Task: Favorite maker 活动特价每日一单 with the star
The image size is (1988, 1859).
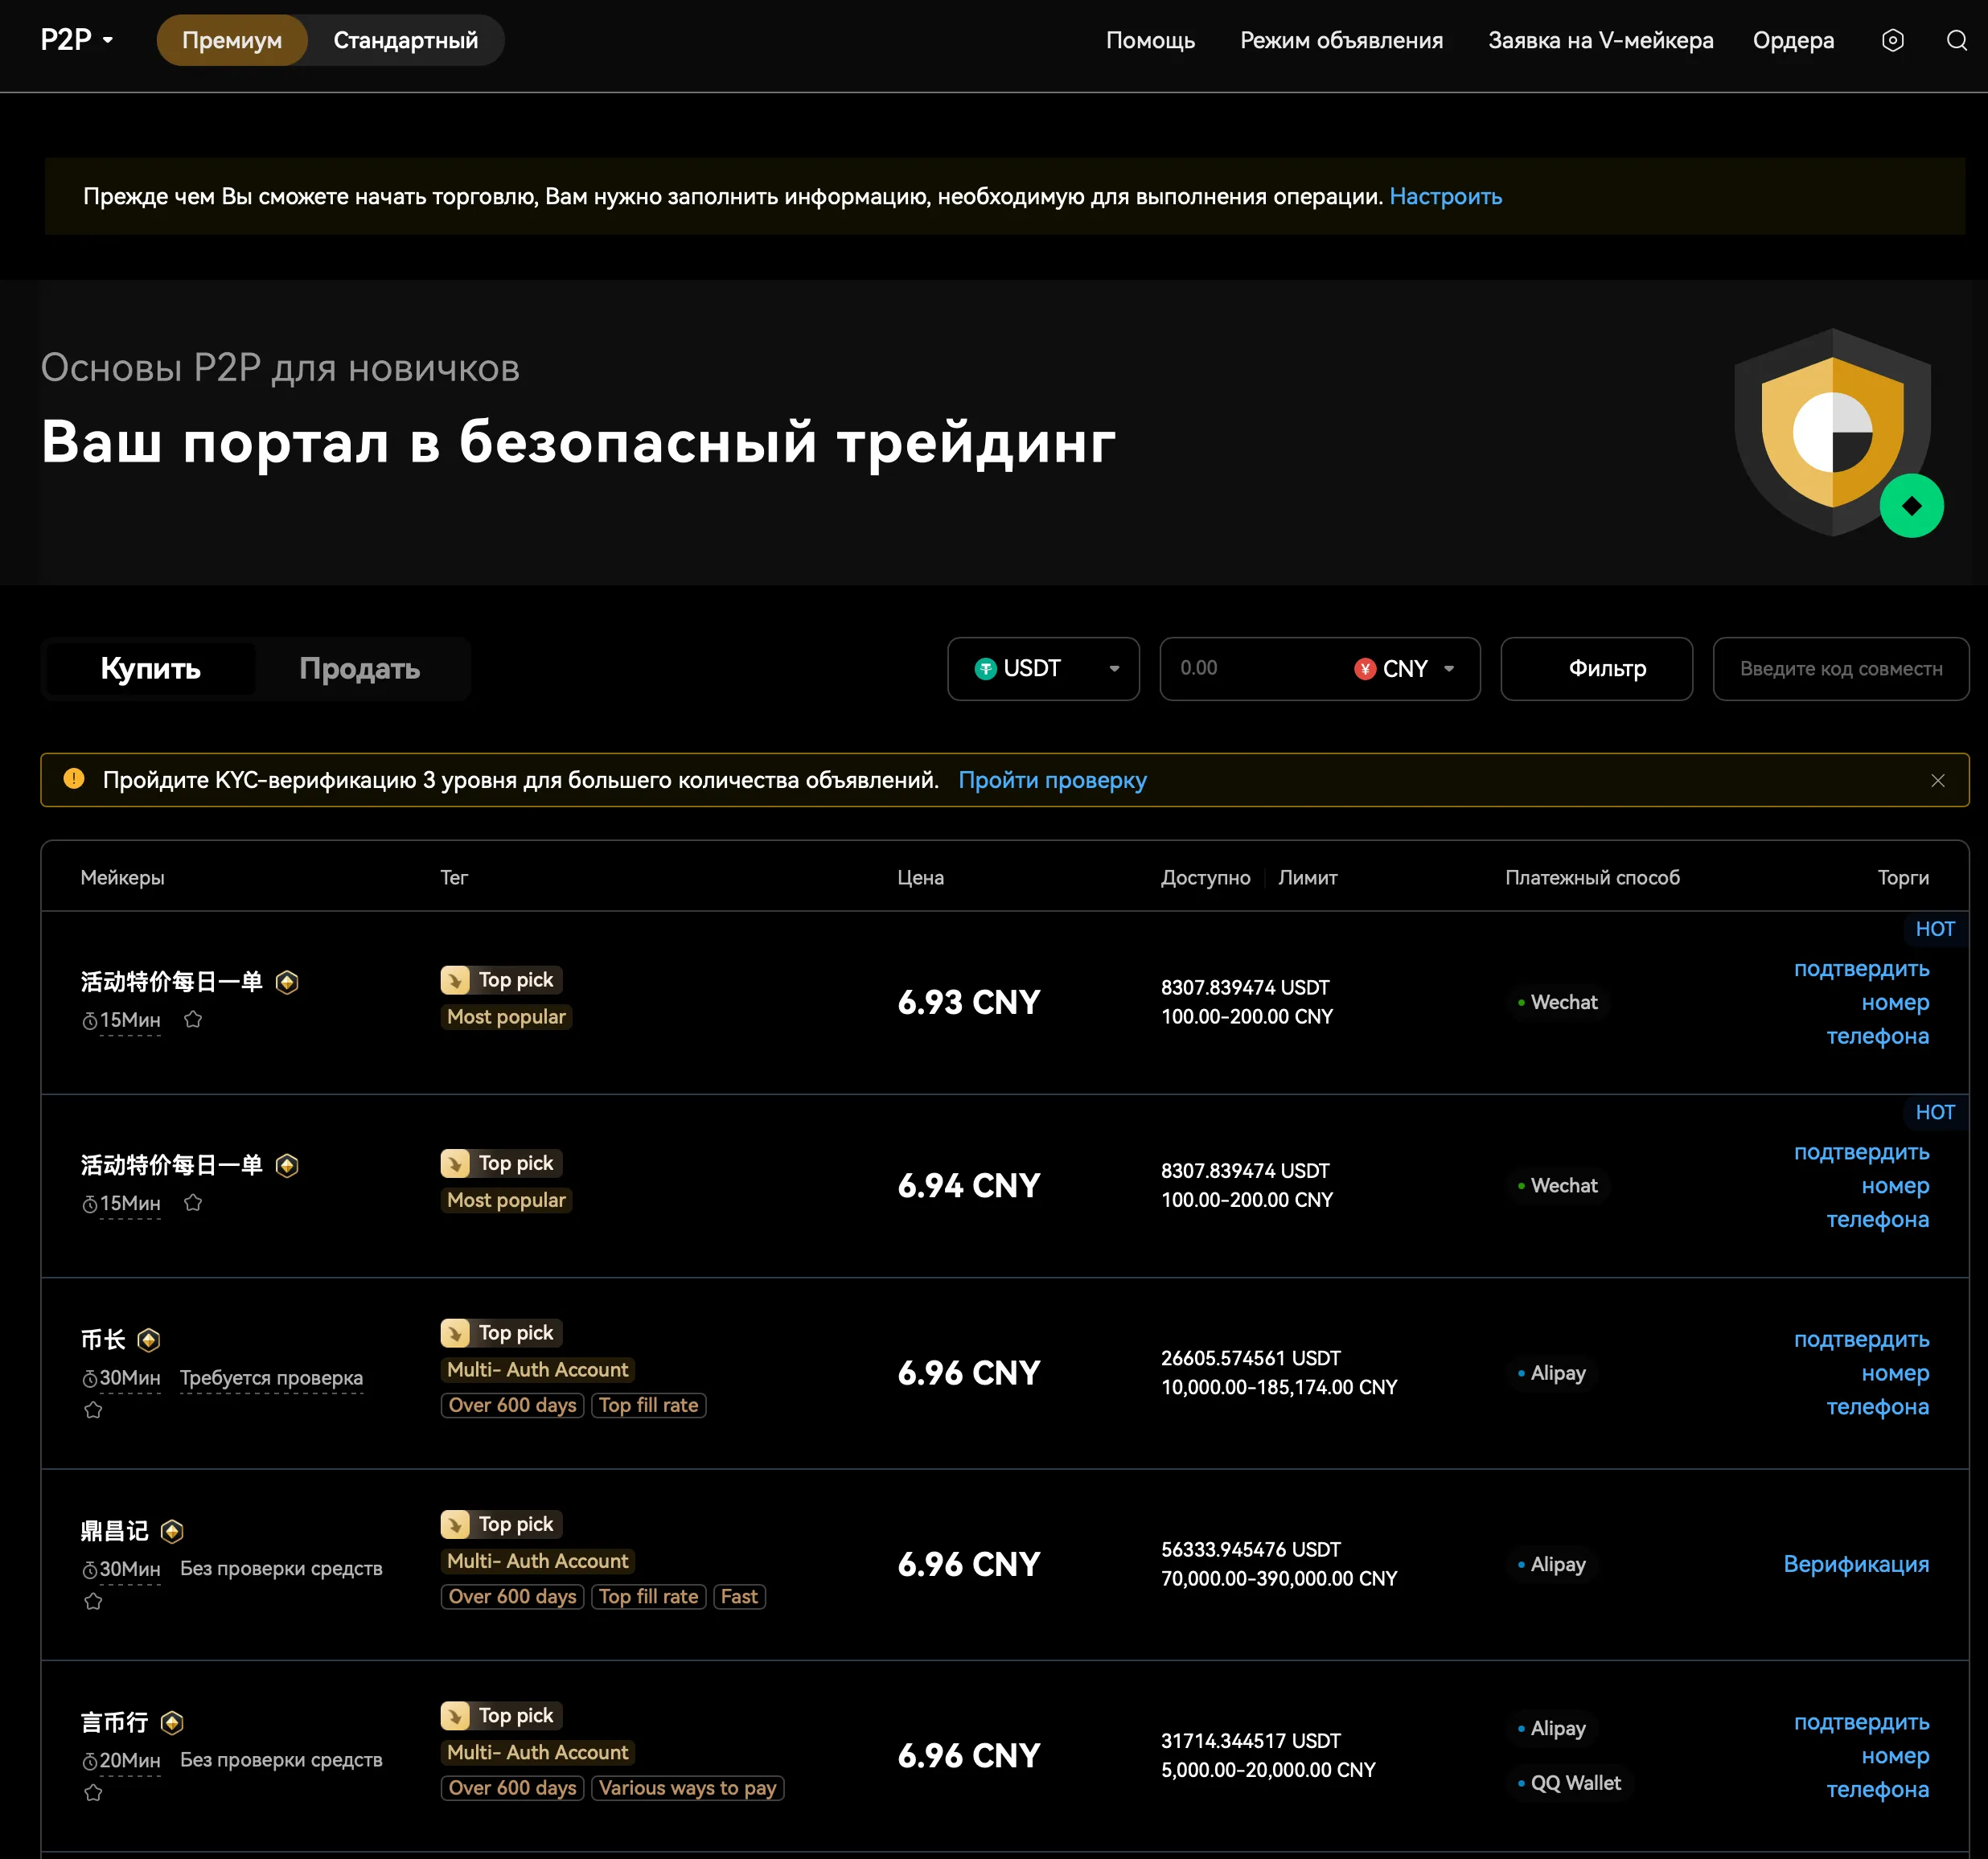Action: pyautogui.click(x=193, y=1019)
